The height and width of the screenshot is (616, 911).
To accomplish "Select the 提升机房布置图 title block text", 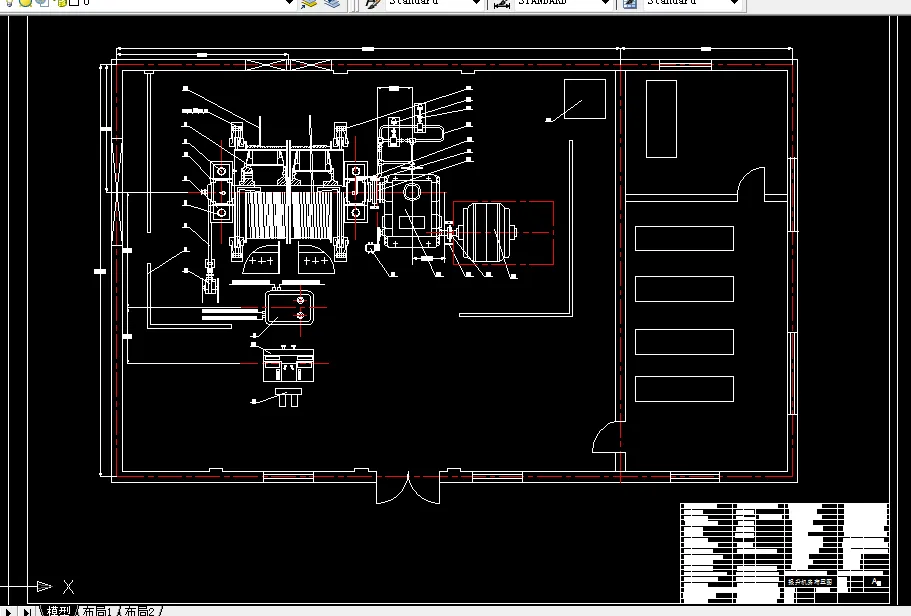I will click(810, 582).
